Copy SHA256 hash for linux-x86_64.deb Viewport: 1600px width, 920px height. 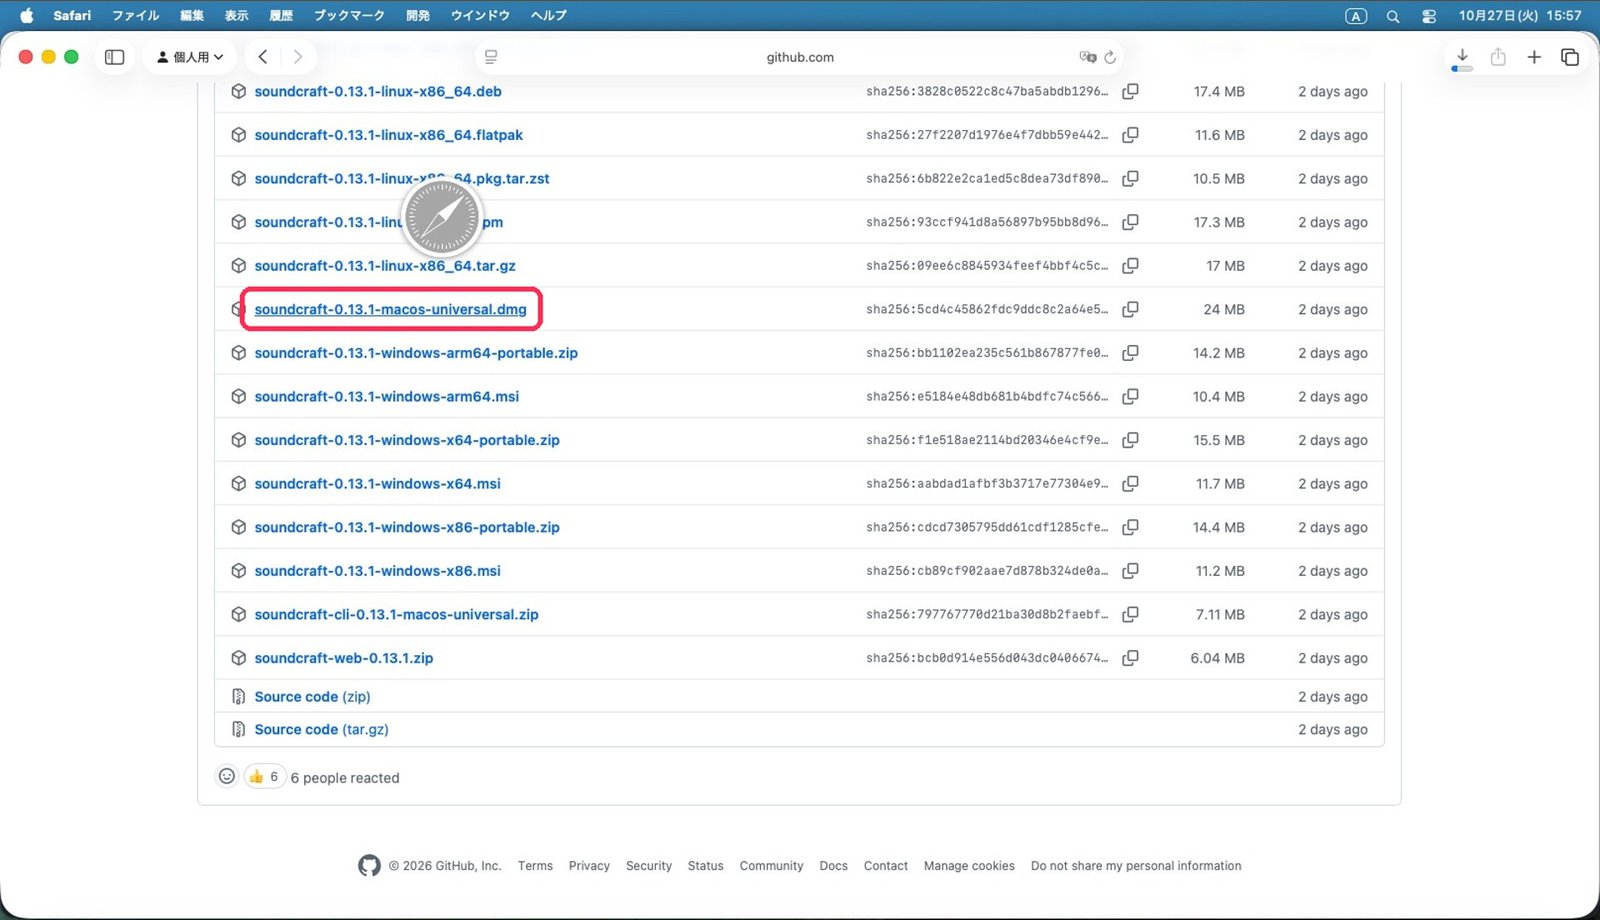point(1130,91)
